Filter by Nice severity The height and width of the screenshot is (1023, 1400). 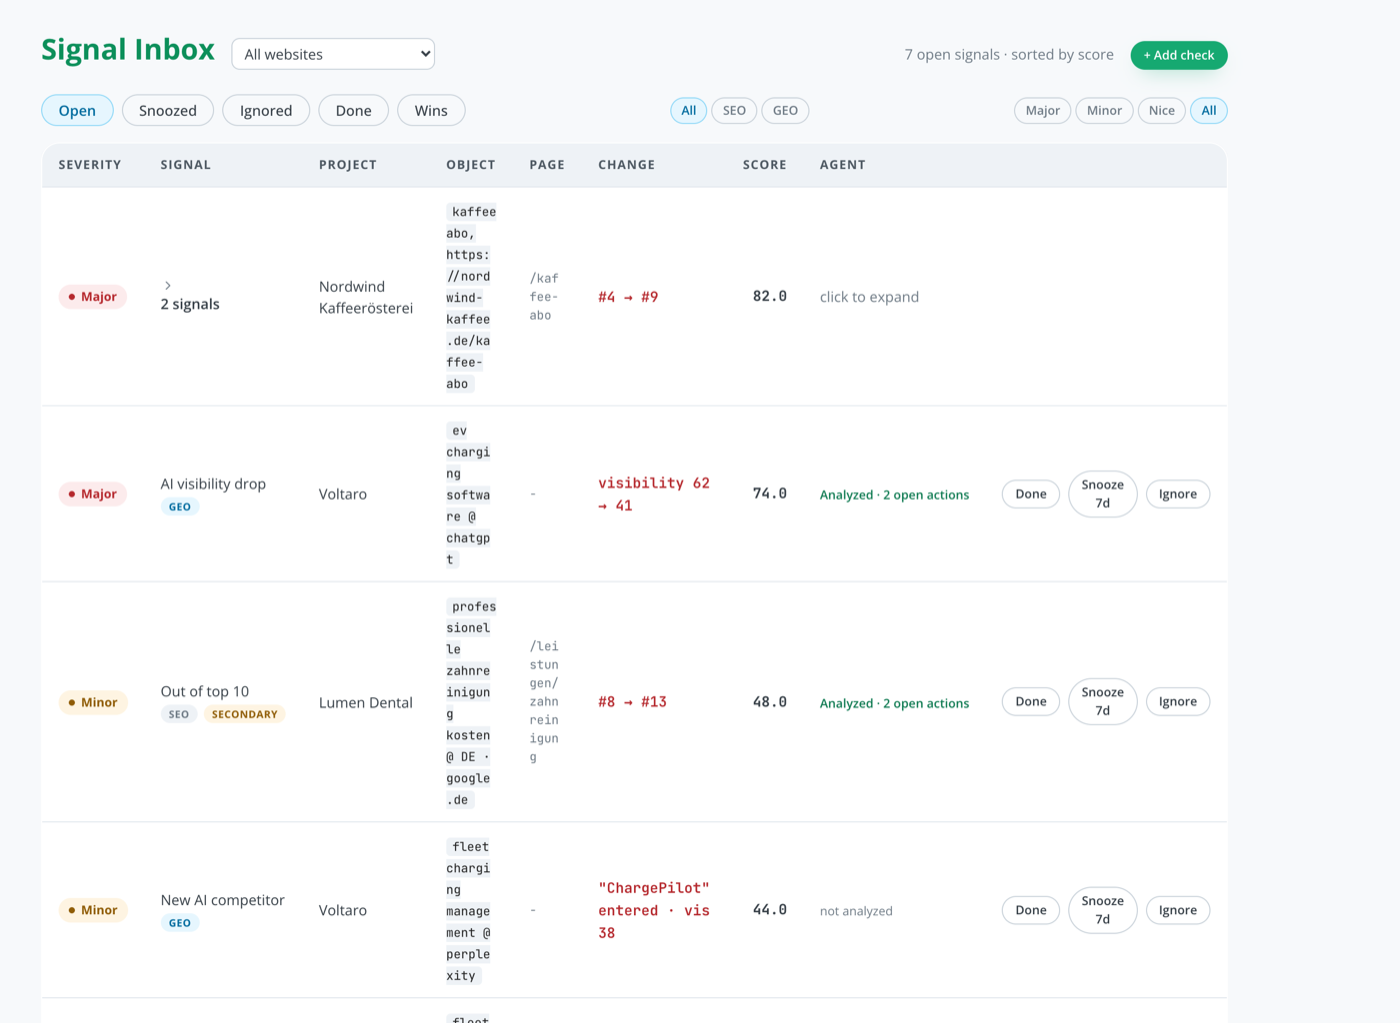(1162, 110)
